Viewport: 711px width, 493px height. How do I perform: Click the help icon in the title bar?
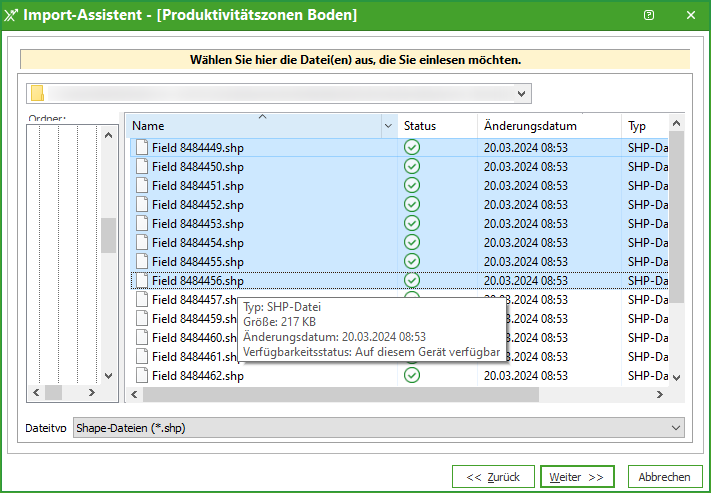click(x=649, y=15)
